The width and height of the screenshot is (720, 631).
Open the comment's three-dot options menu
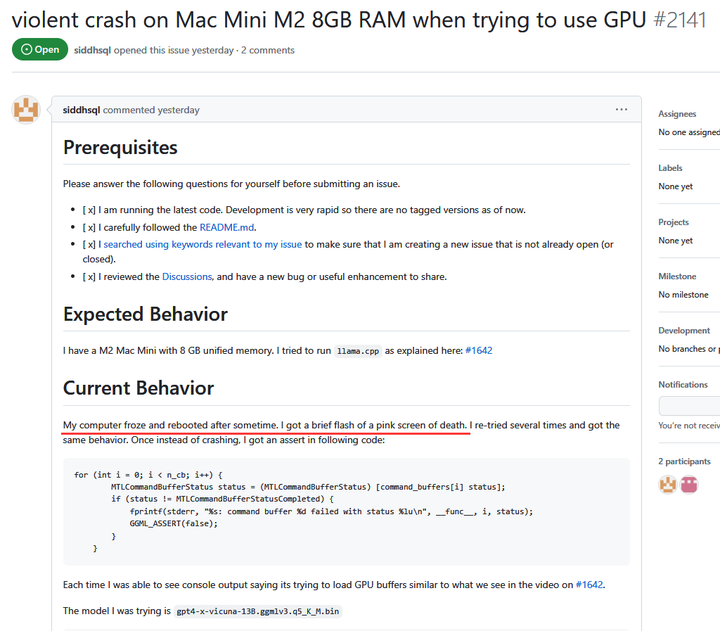coord(621,110)
